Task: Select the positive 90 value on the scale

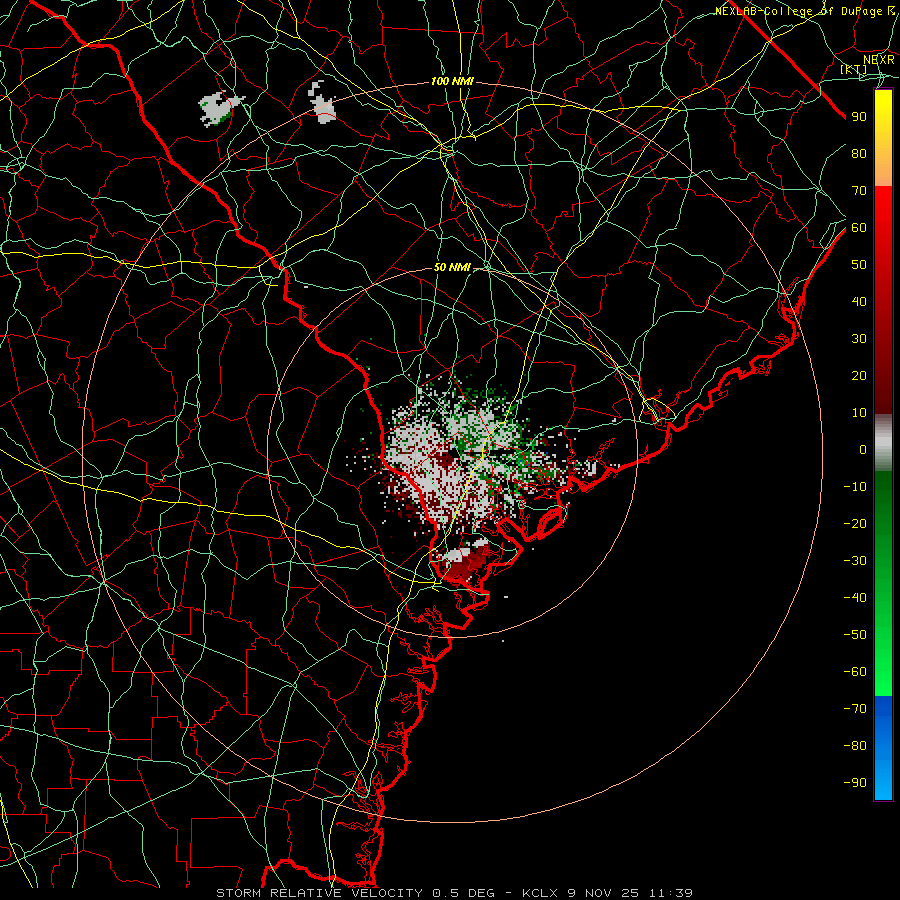Action: 859,117
